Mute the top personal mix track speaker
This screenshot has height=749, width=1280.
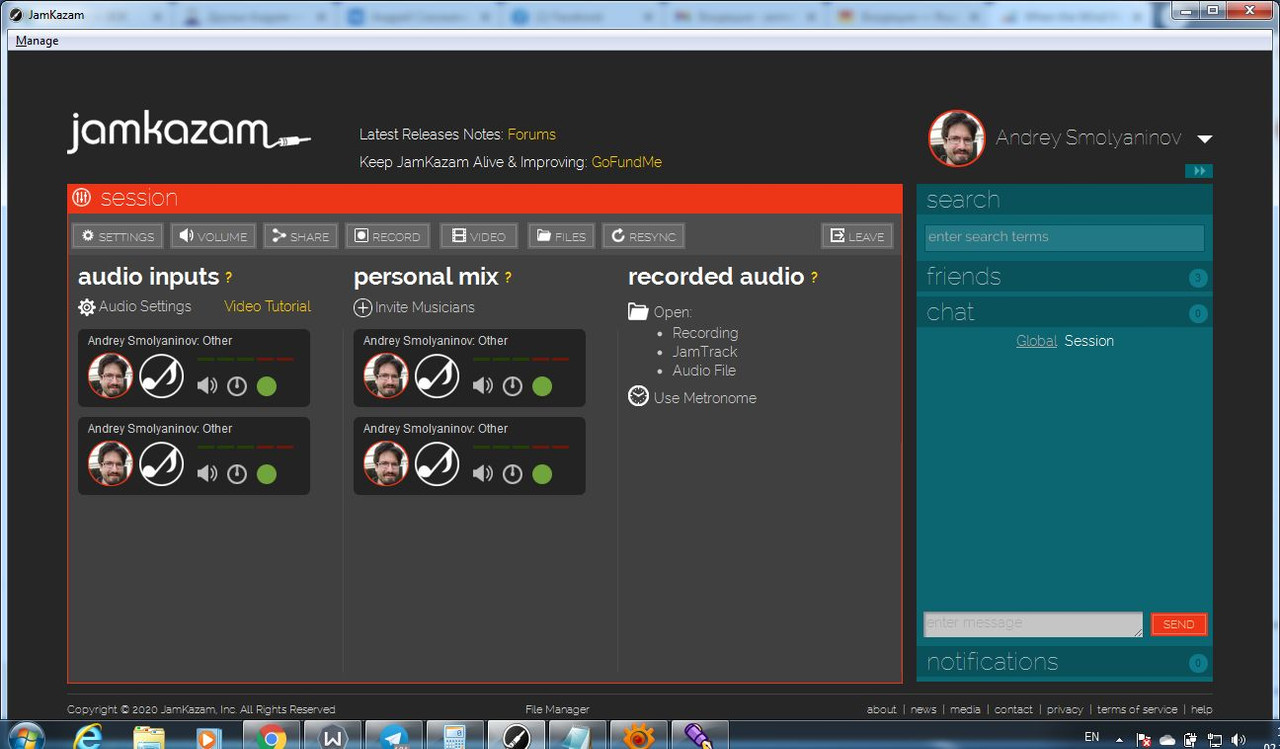pos(483,386)
